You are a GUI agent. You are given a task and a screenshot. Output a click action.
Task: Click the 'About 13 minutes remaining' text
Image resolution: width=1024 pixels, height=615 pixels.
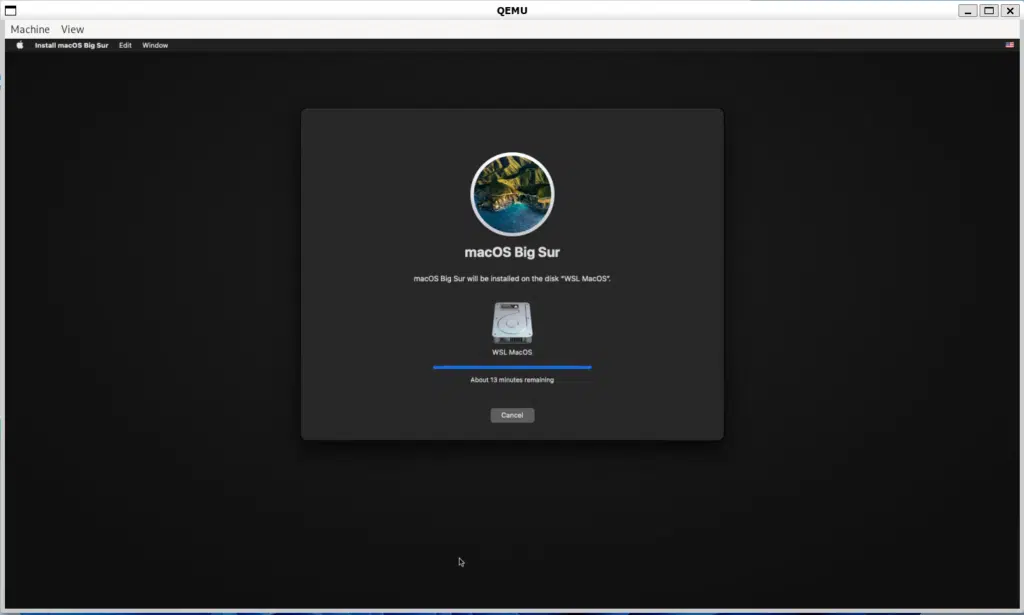pyautogui.click(x=512, y=380)
